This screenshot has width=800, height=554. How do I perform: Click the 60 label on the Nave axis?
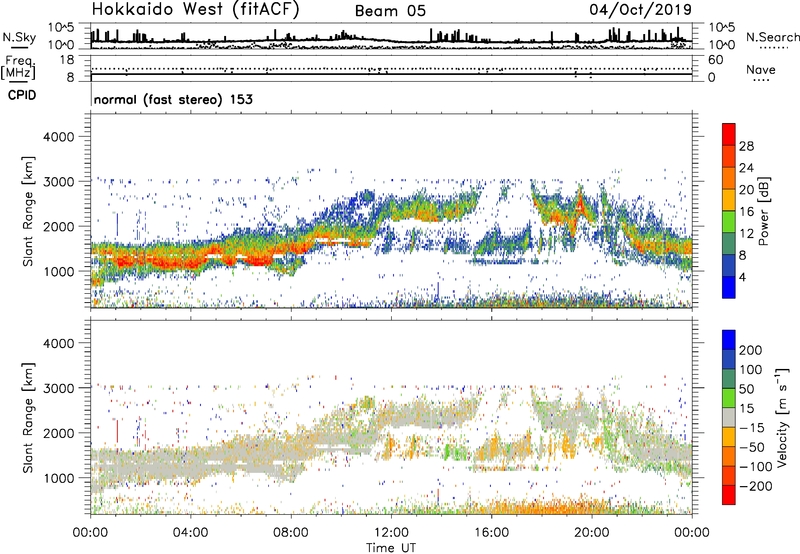715,60
